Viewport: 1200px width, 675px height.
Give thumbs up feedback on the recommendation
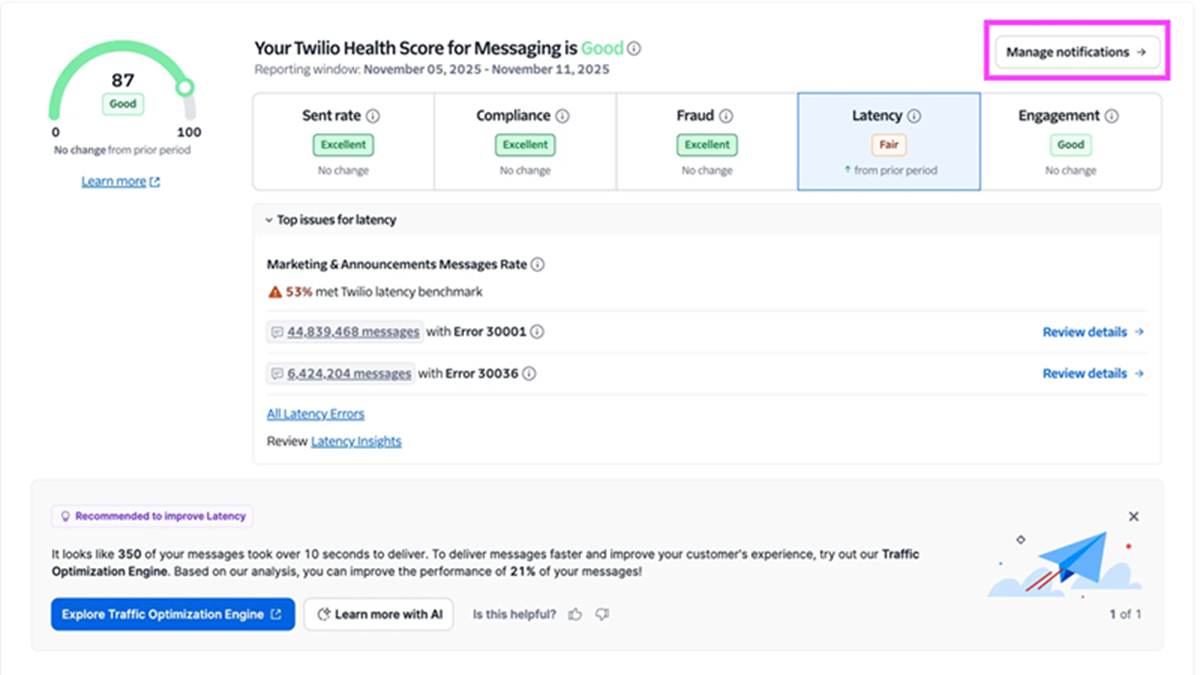click(575, 614)
